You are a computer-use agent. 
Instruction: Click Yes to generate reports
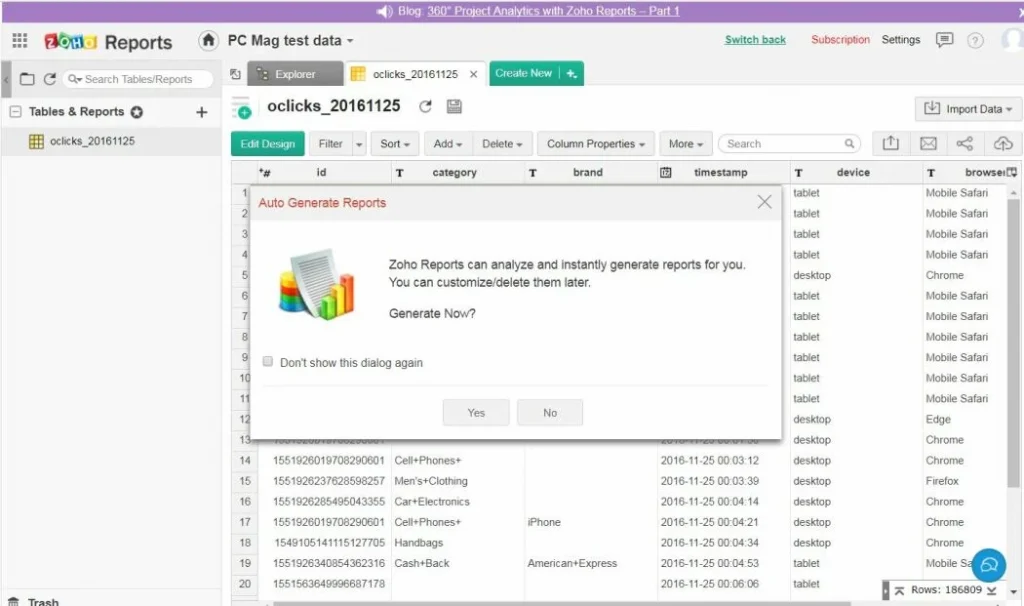tap(476, 413)
